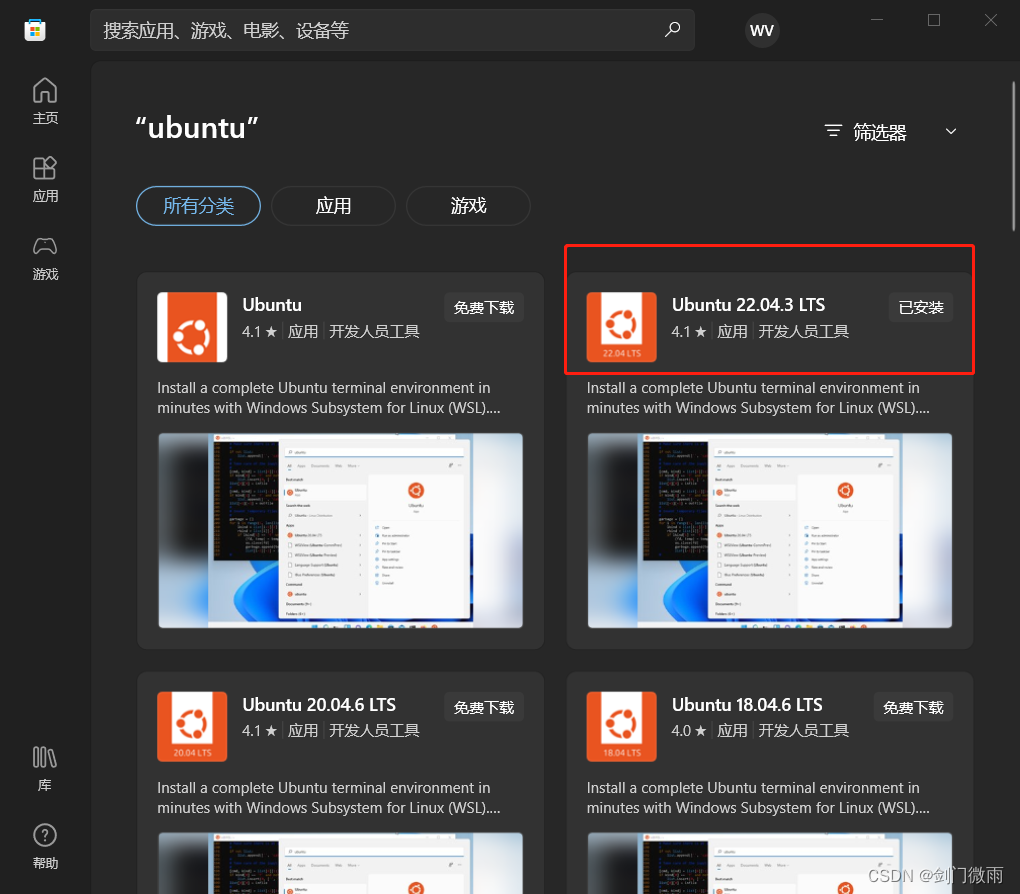Click the description text under Ubuntu 18.04.6 LTS

(758, 798)
